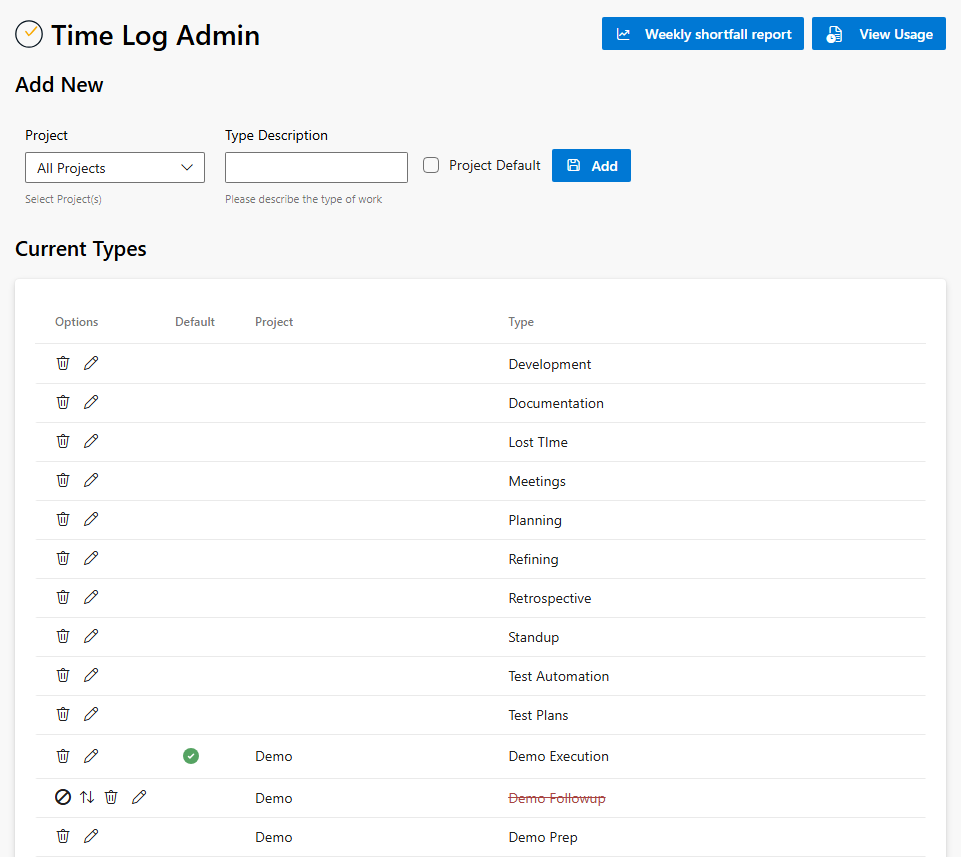Select the struck-through Demo Followup text
Viewport: 961px width, 857px height.
pyautogui.click(x=557, y=798)
